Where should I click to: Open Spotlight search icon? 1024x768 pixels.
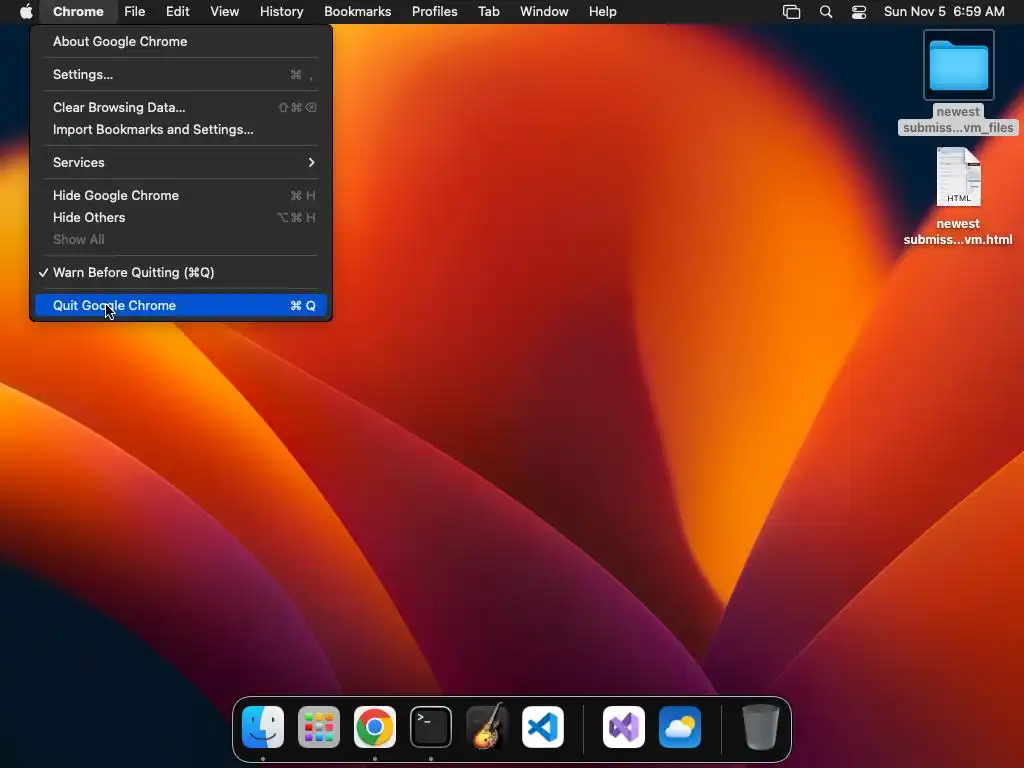(x=825, y=12)
